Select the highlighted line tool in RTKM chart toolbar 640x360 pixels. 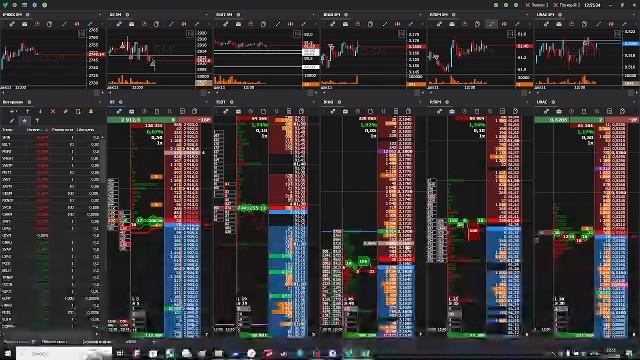click(x=491, y=24)
